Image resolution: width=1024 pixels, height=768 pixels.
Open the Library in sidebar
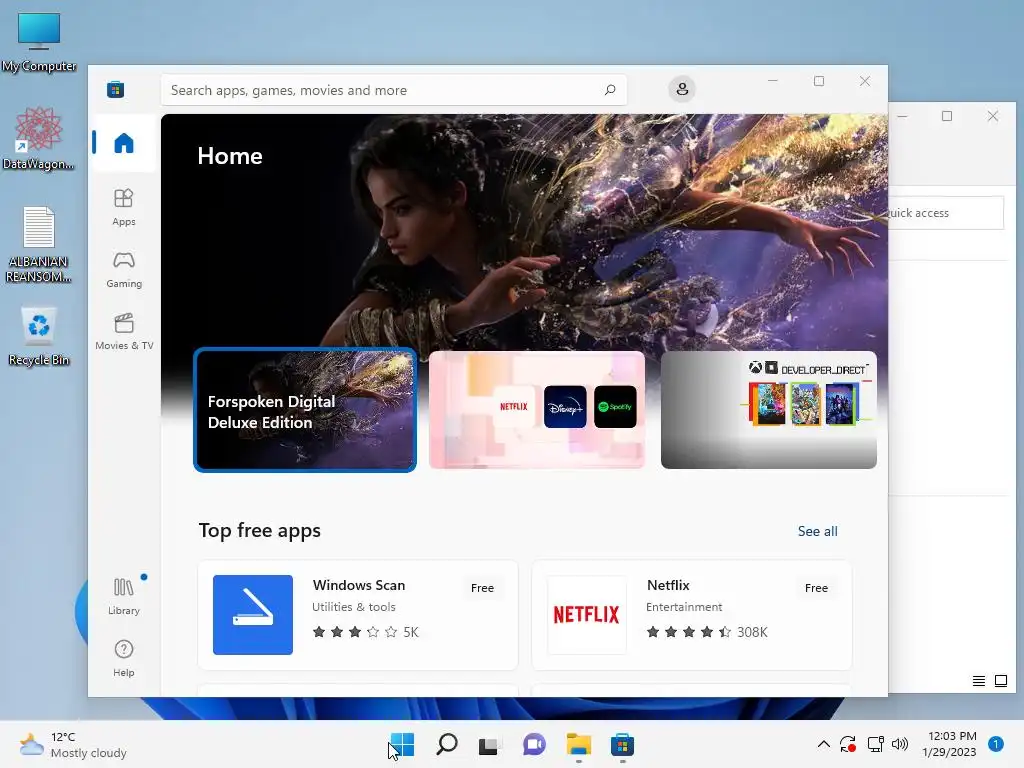(x=123, y=596)
